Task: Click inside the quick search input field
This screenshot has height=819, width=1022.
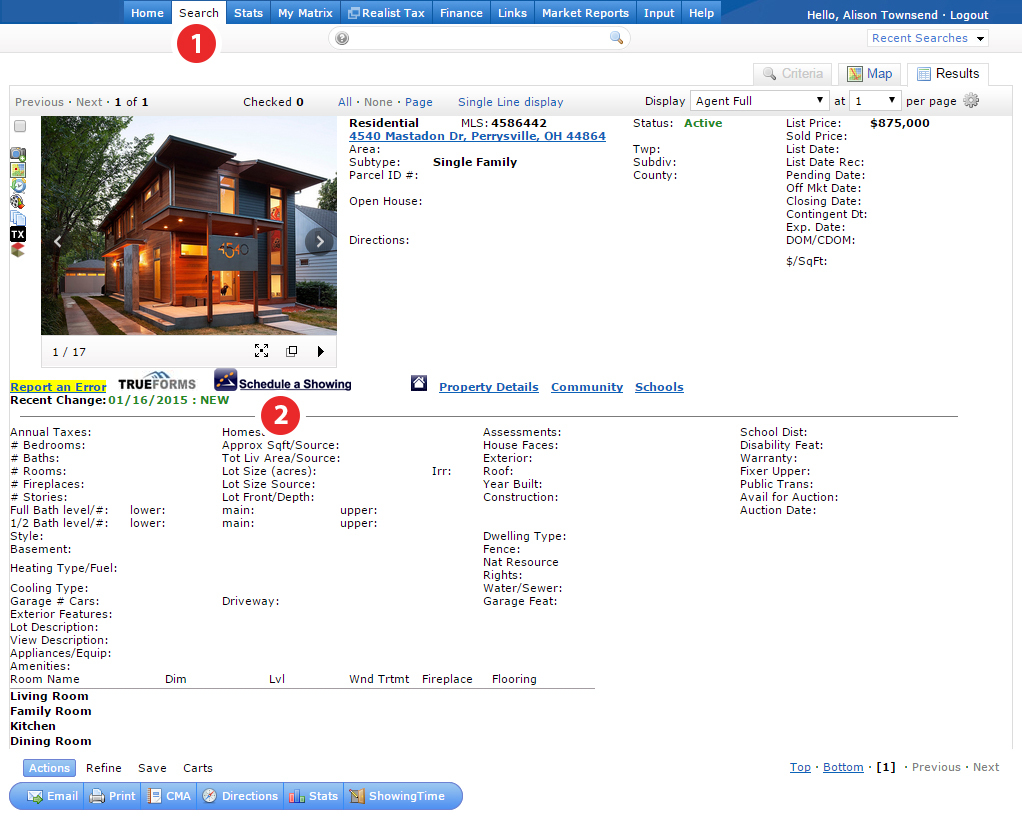Action: (478, 38)
